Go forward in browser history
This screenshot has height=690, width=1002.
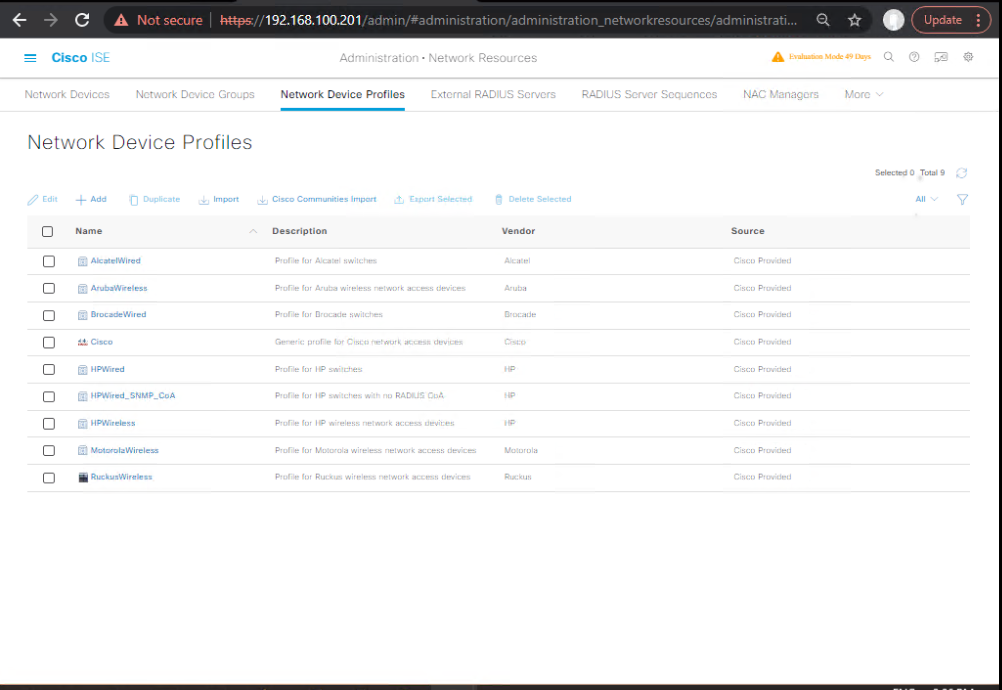50,20
